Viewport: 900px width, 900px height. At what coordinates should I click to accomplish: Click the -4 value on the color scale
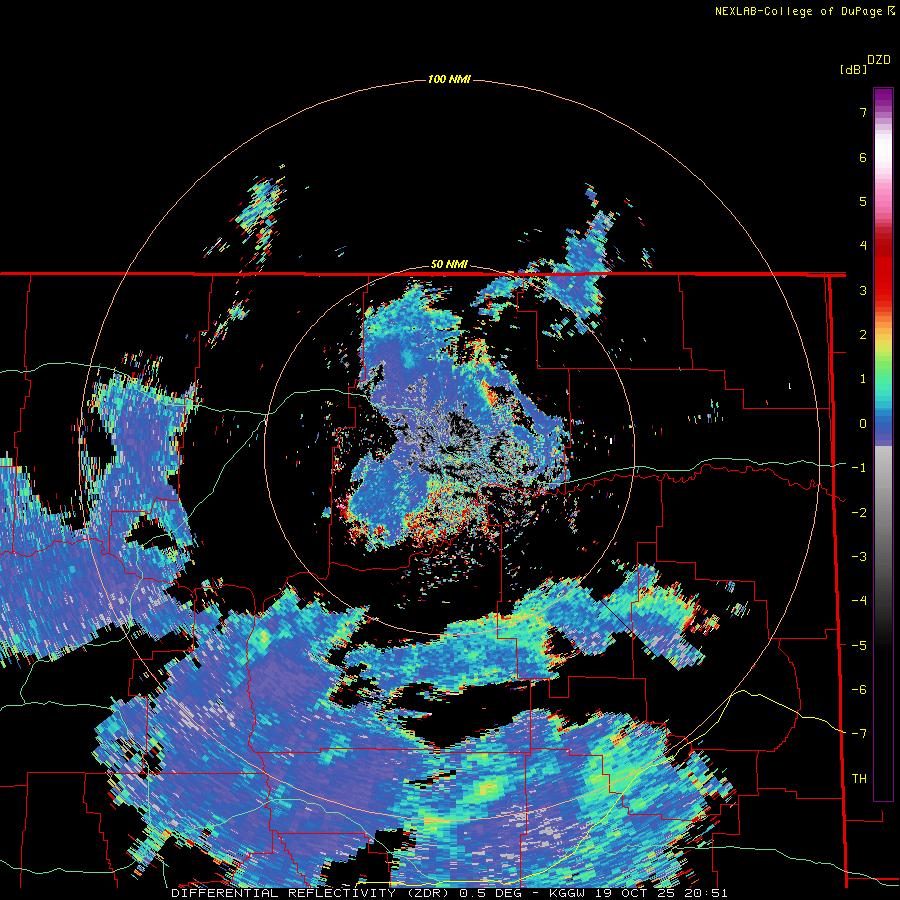pos(859,601)
